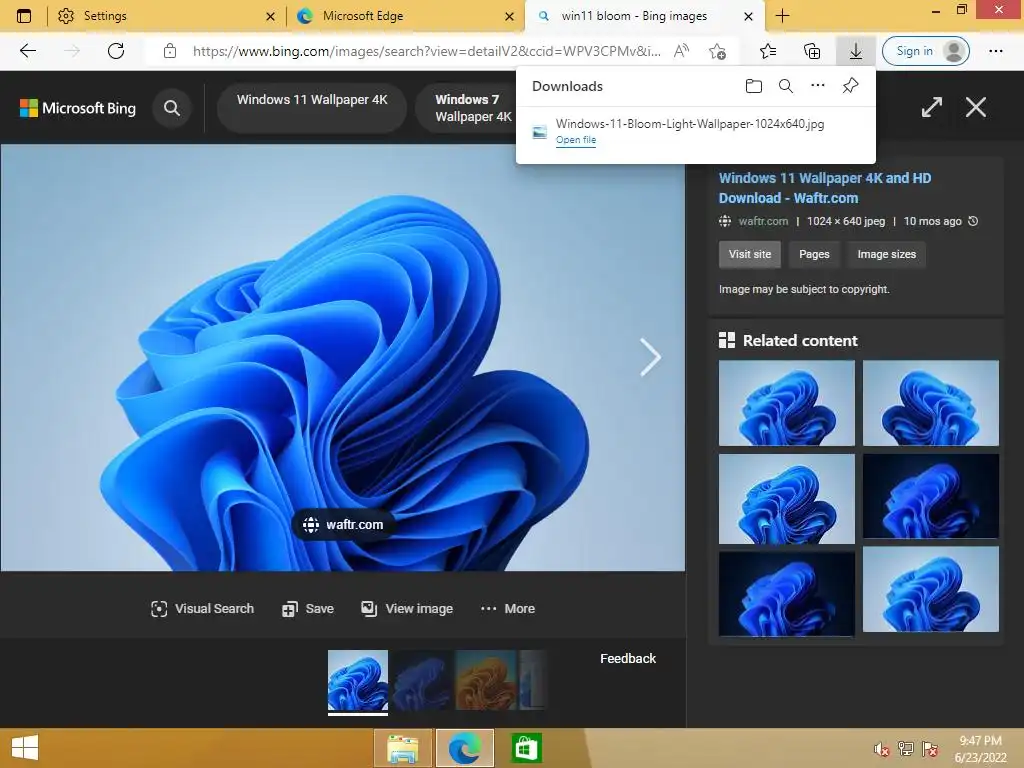This screenshot has width=1024, height=768.
Task: Click the Image sizes button
Action: pos(886,254)
